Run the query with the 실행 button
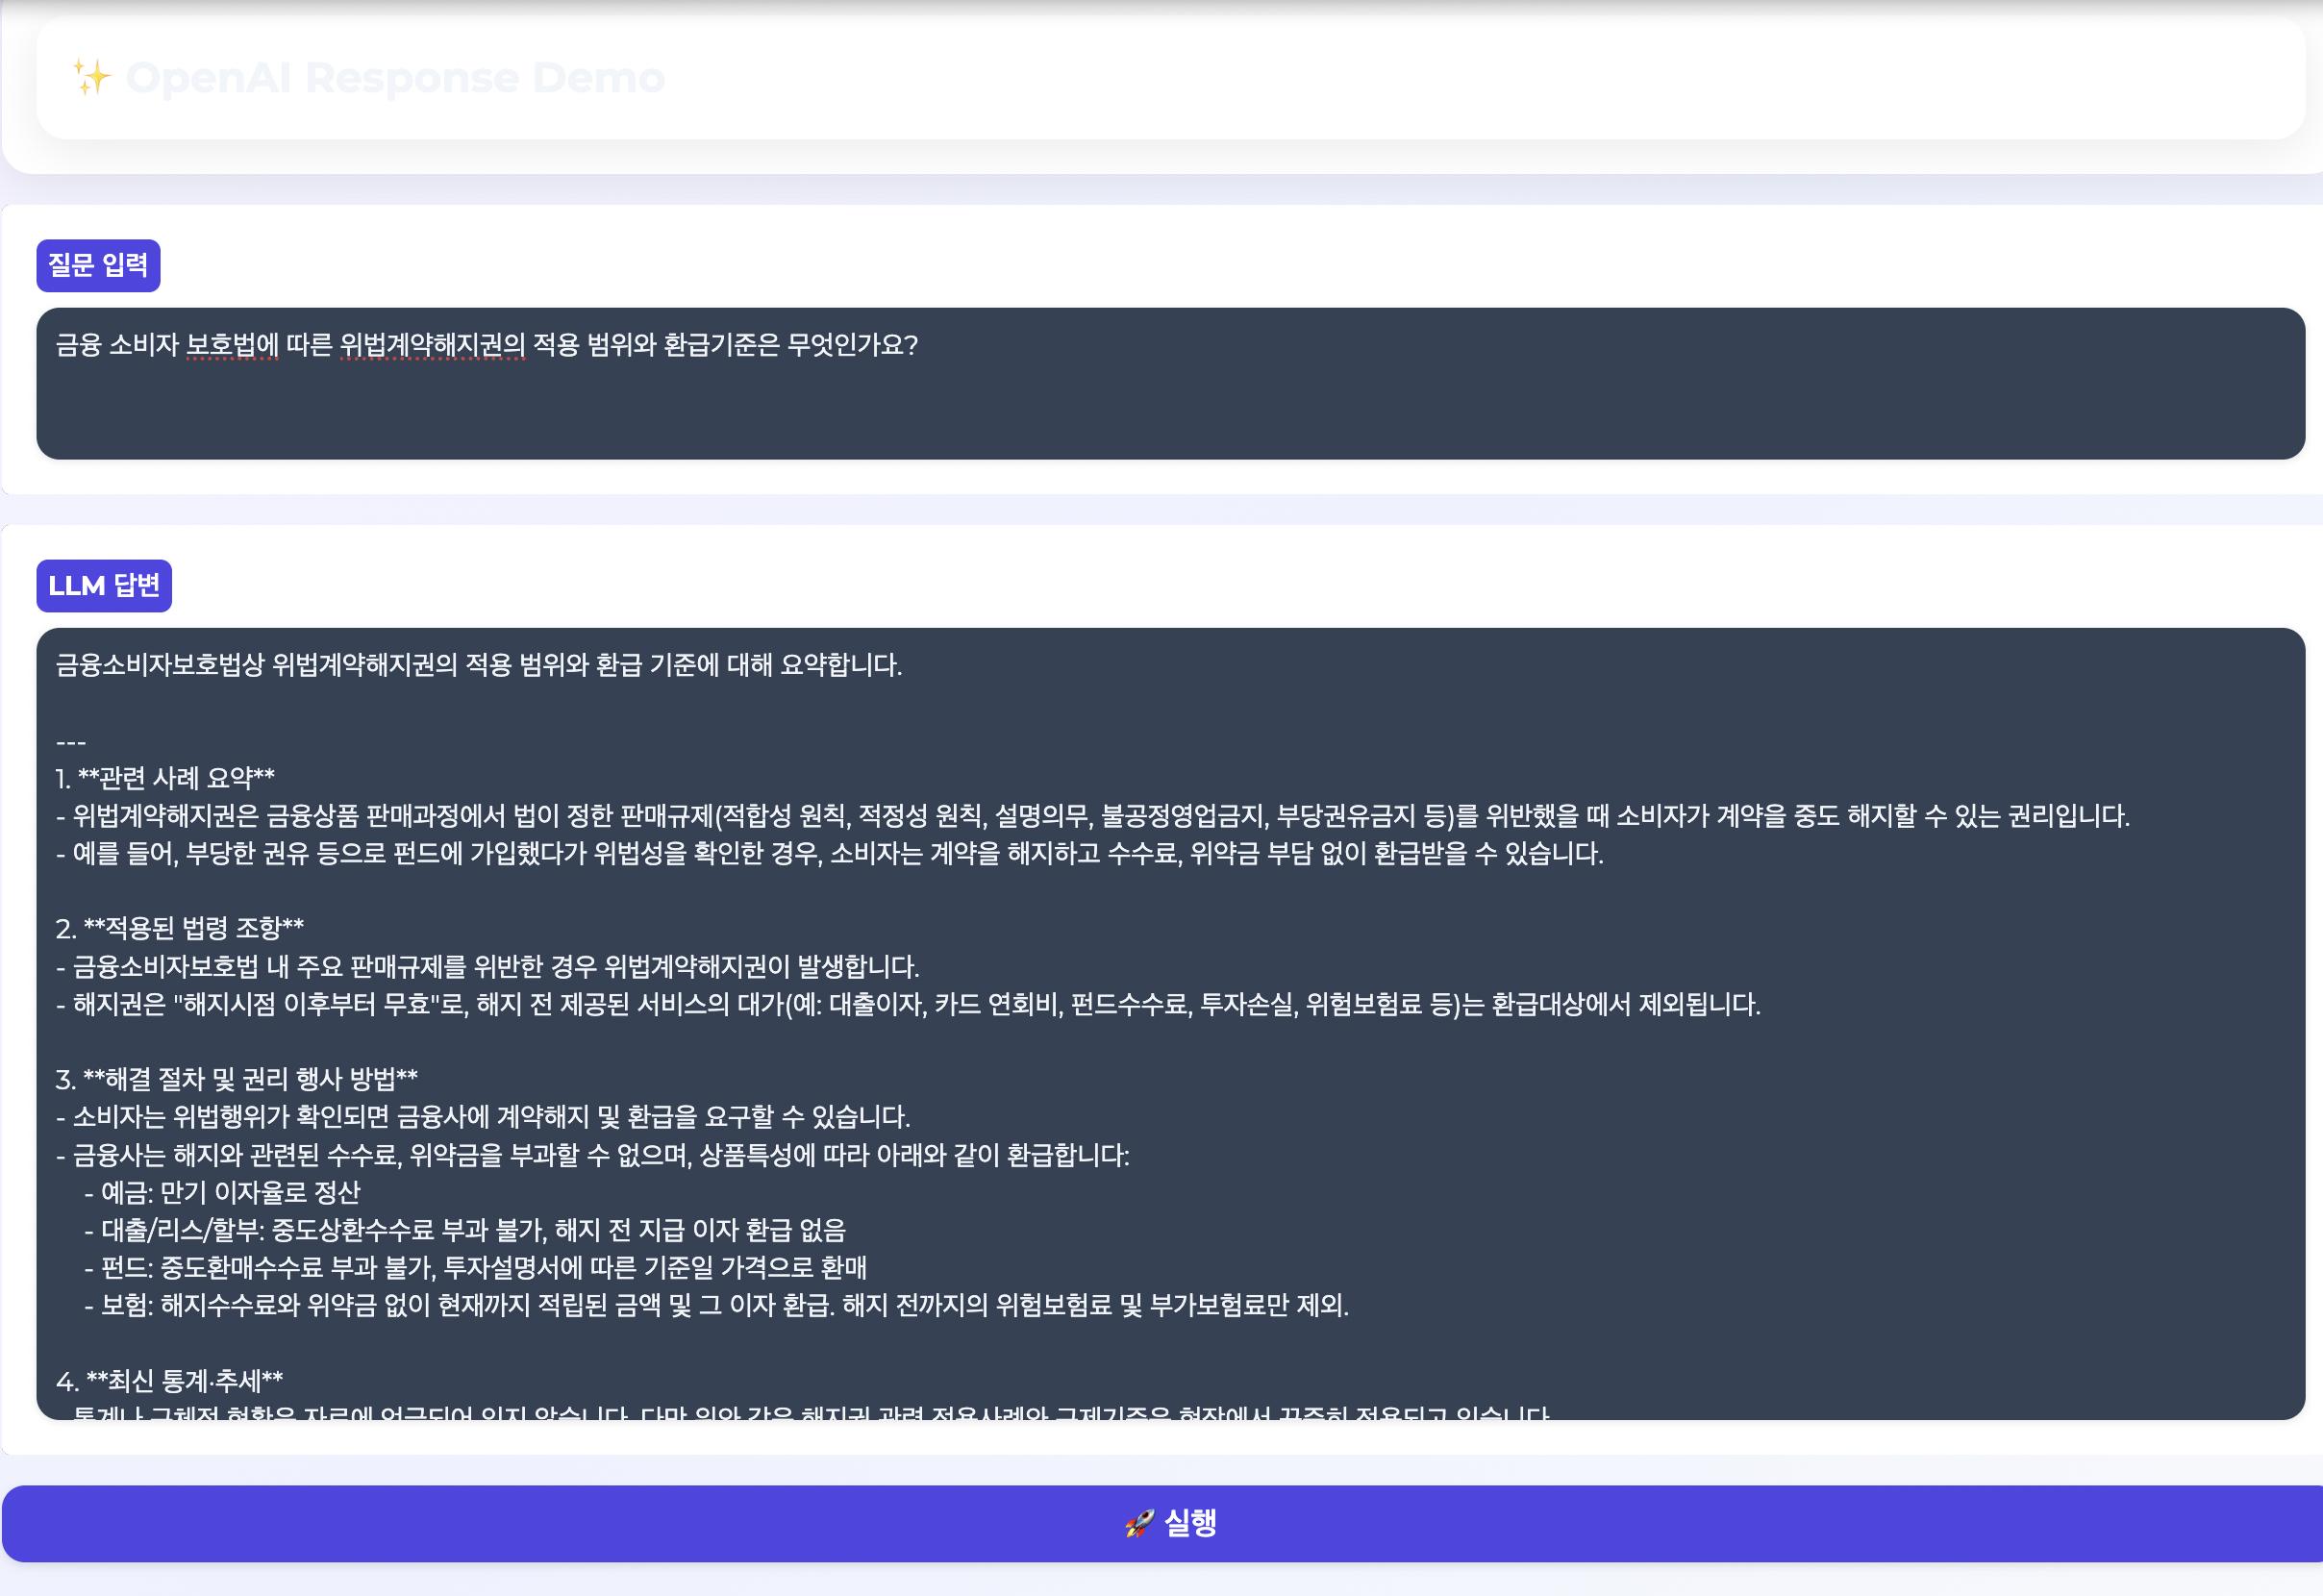Screen dimensions: 2323x1596 (1162, 1523)
